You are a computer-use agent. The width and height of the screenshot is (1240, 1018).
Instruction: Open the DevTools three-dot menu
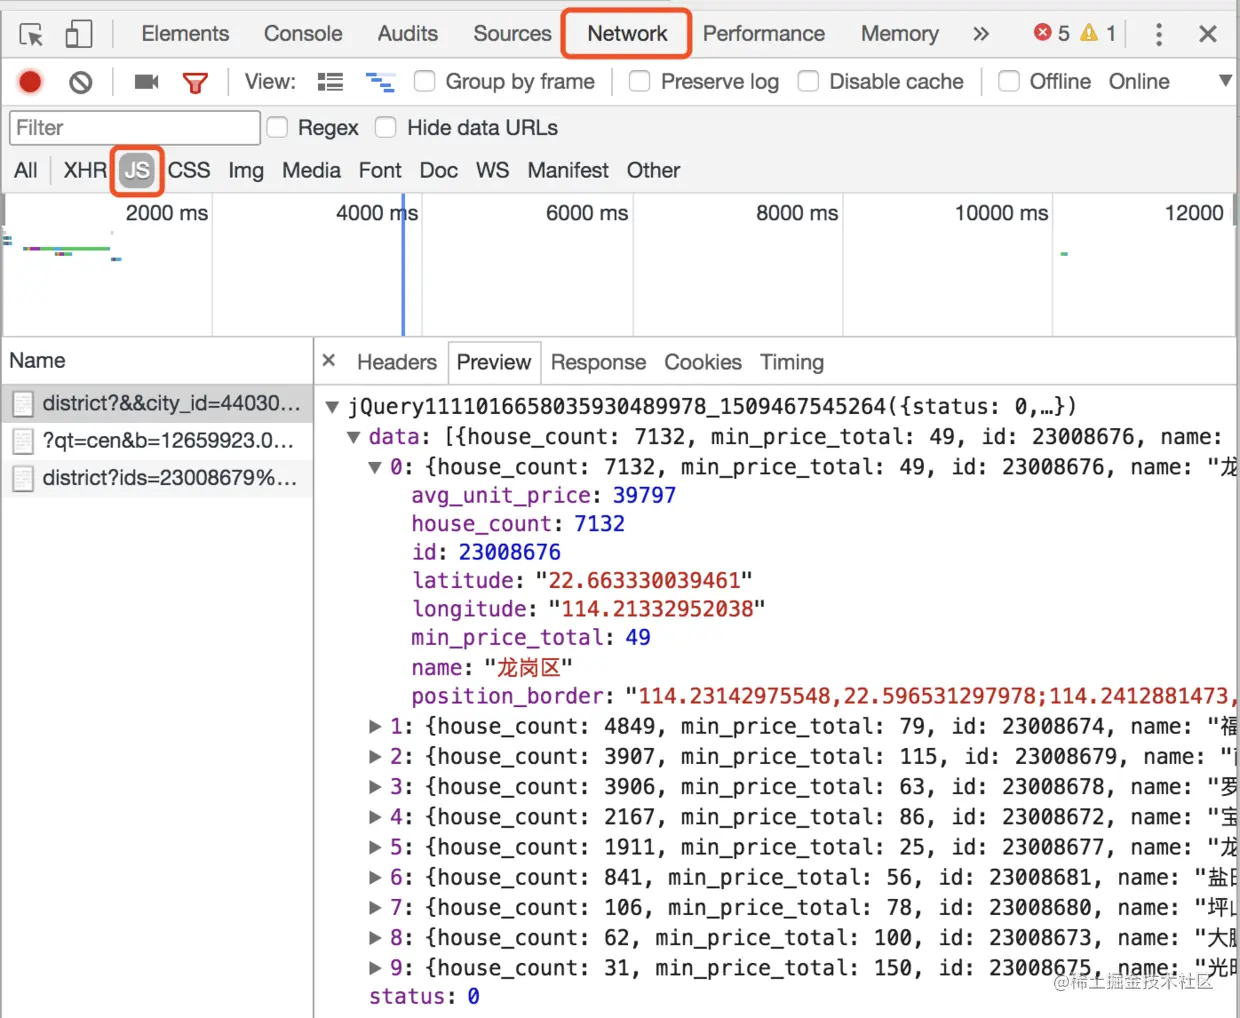pos(1159,34)
